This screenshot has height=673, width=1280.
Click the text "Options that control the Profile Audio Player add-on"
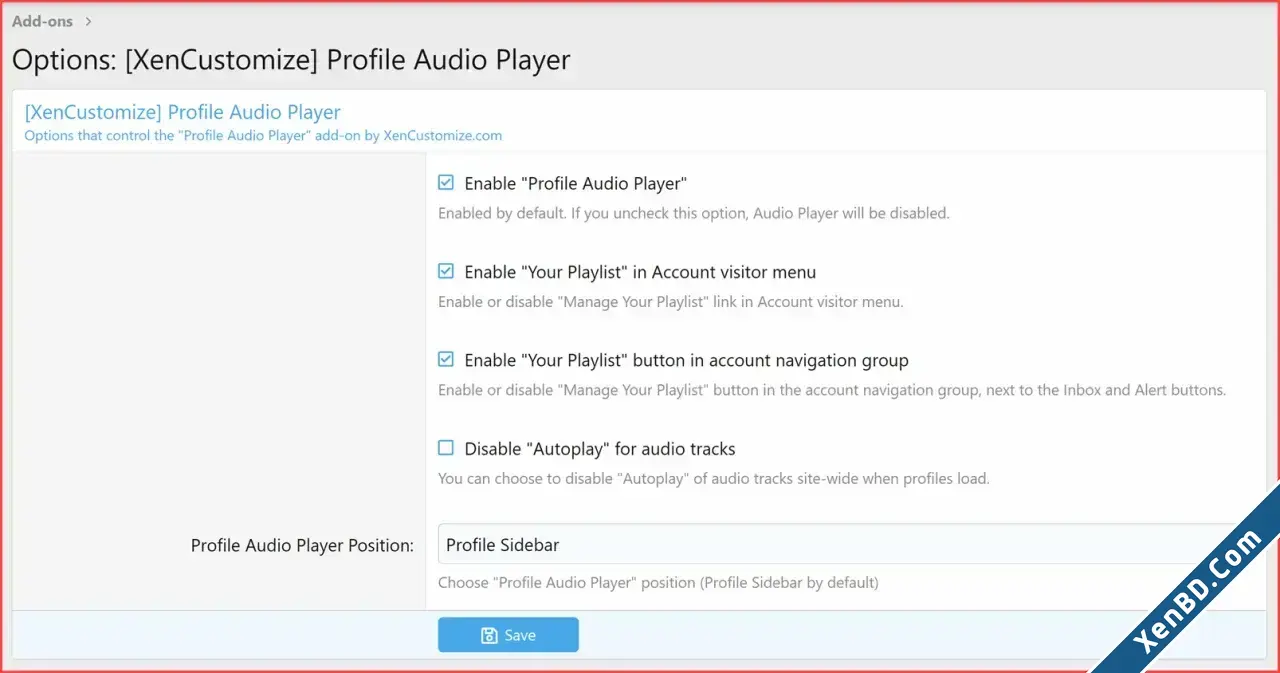pyautogui.click(x=263, y=135)
